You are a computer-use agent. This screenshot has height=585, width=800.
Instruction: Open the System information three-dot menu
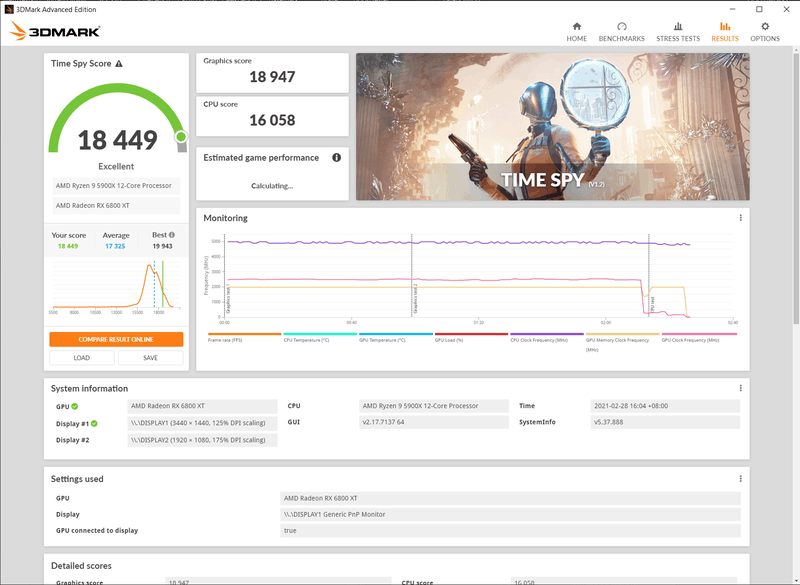(740, 388)
